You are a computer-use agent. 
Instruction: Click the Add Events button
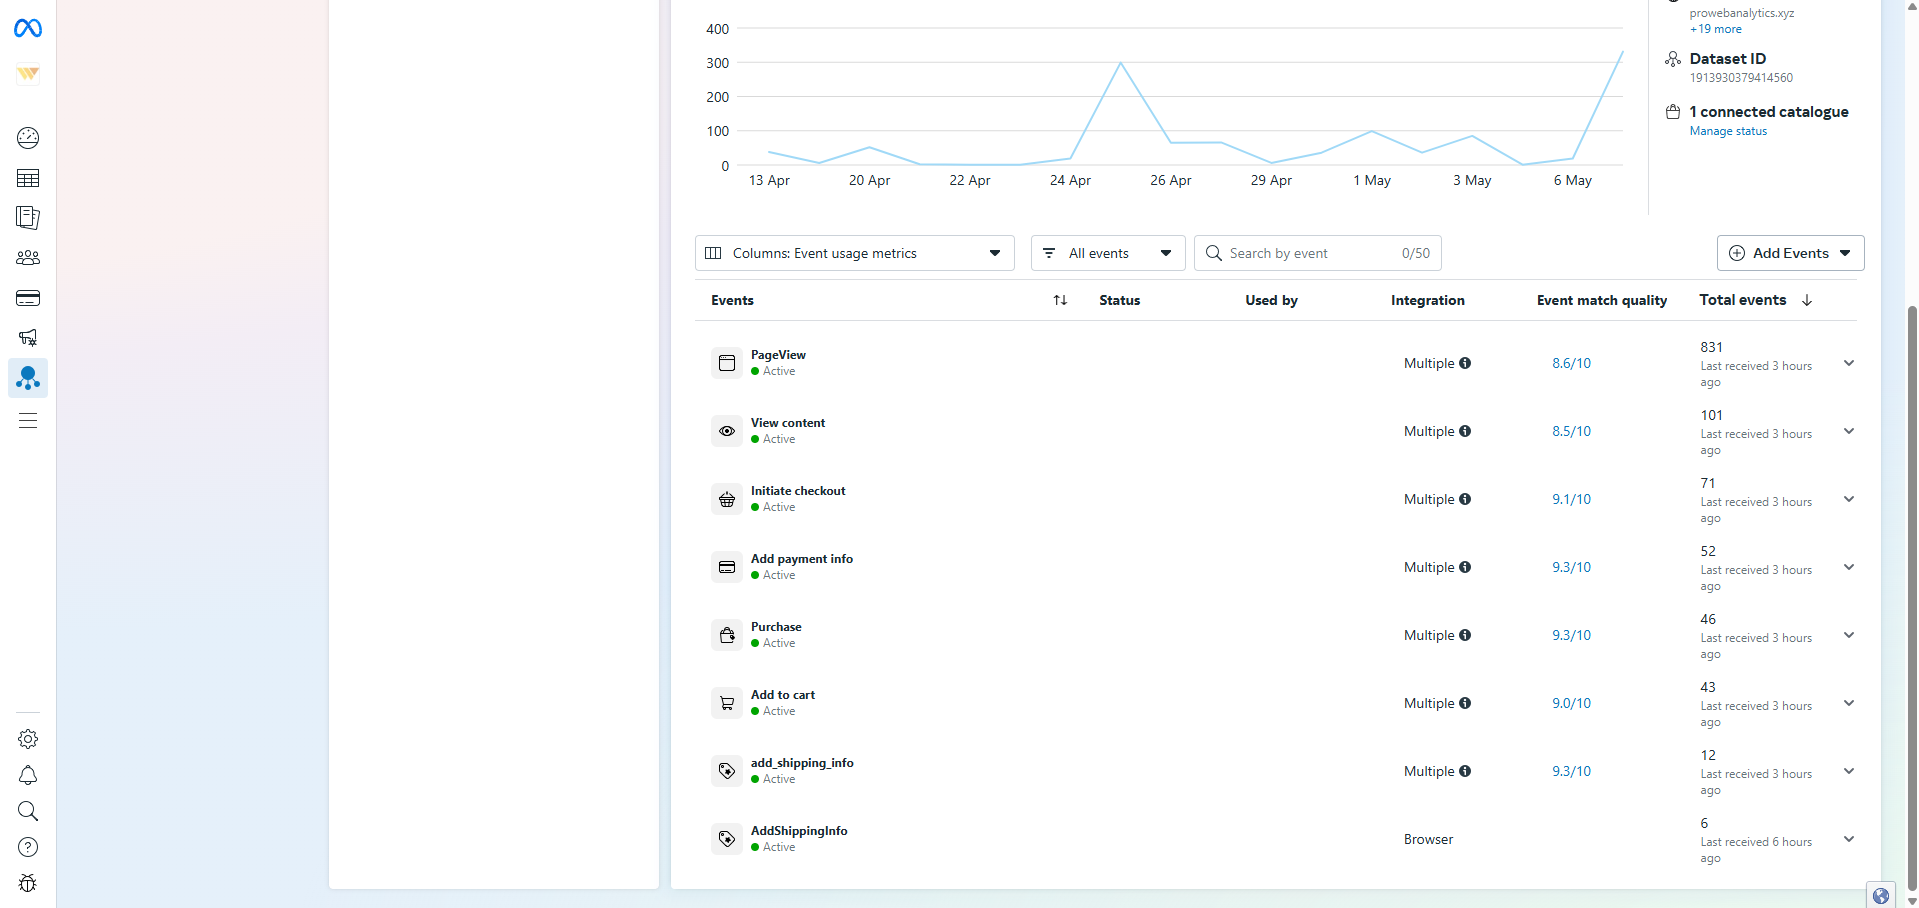tap(1789, 253)
